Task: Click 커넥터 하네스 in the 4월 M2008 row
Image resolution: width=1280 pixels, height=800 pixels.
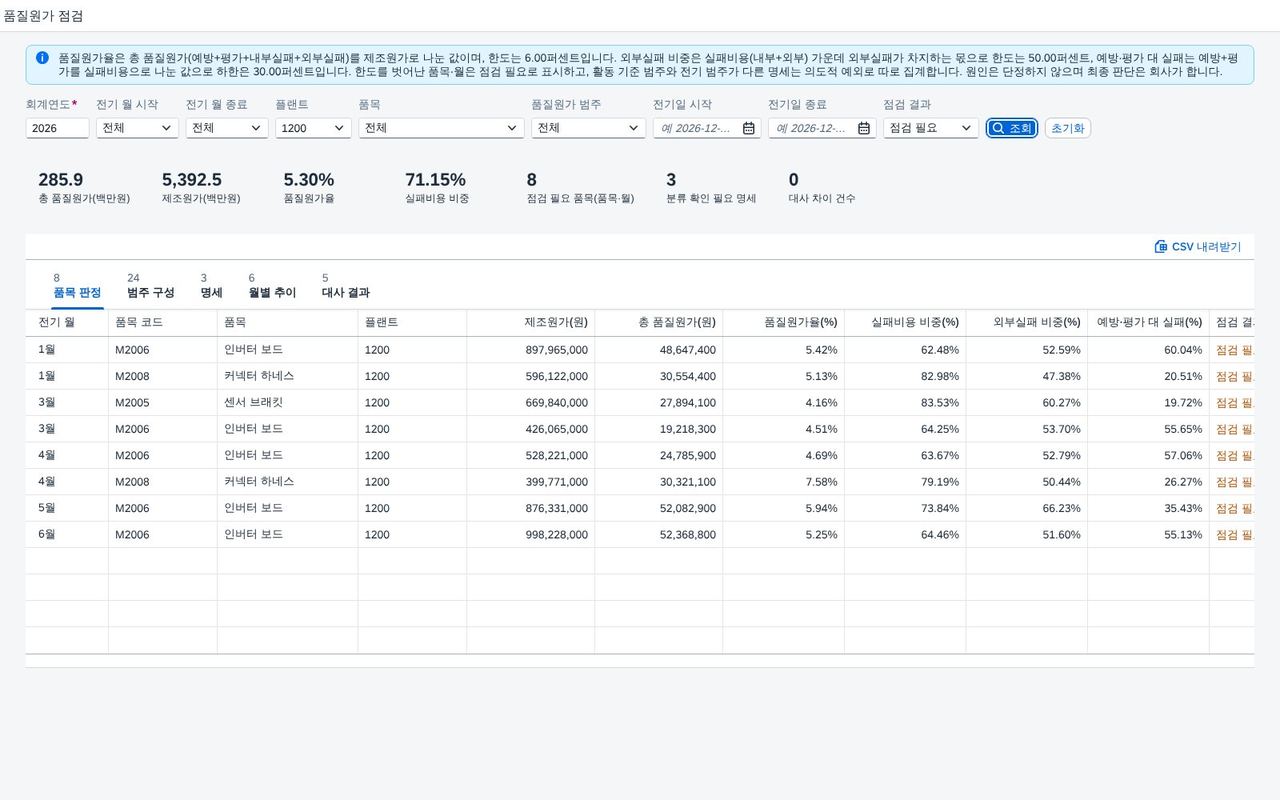Action: tap(260, 481)
